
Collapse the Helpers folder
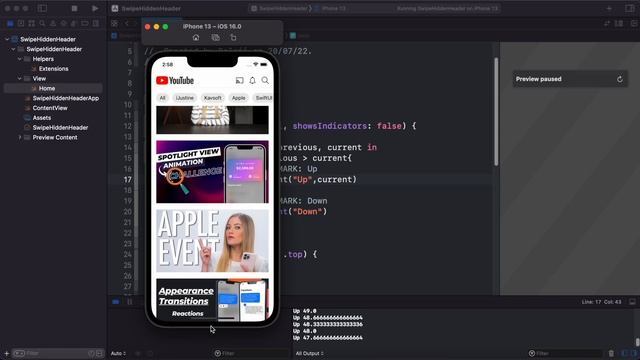click(x=19, y=59)
